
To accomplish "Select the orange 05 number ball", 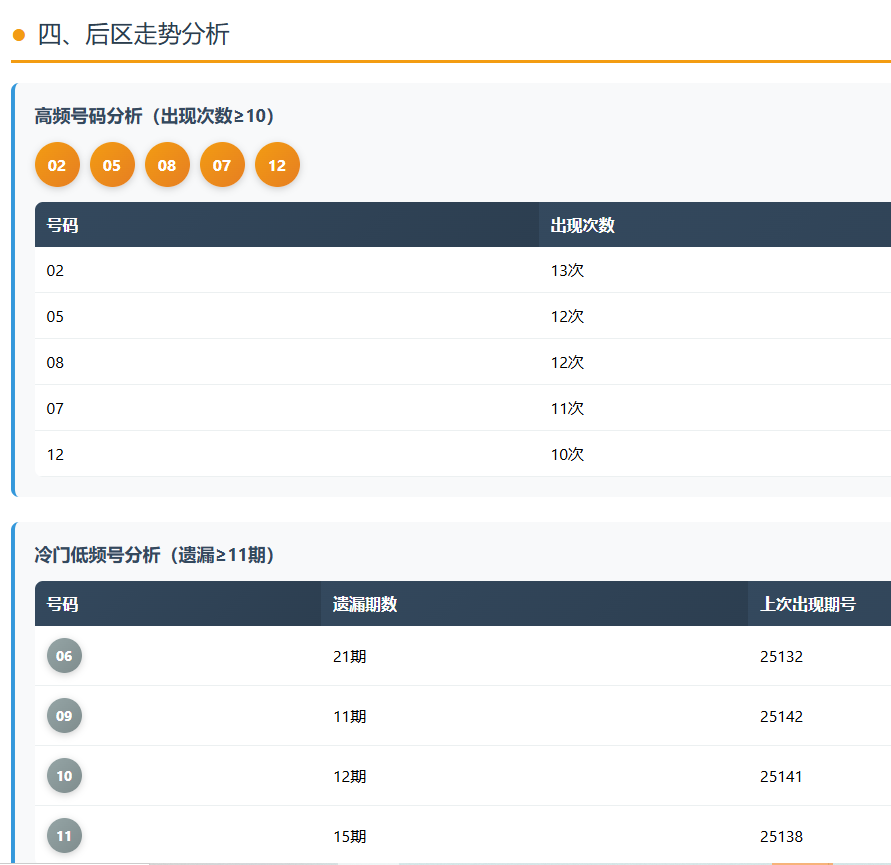I will point(112,165).
